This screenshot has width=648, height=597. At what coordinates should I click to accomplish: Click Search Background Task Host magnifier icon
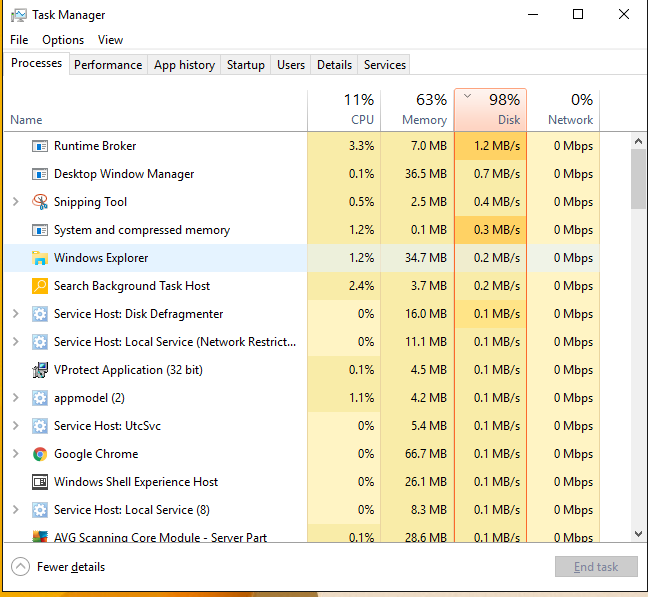pos(40,286)
